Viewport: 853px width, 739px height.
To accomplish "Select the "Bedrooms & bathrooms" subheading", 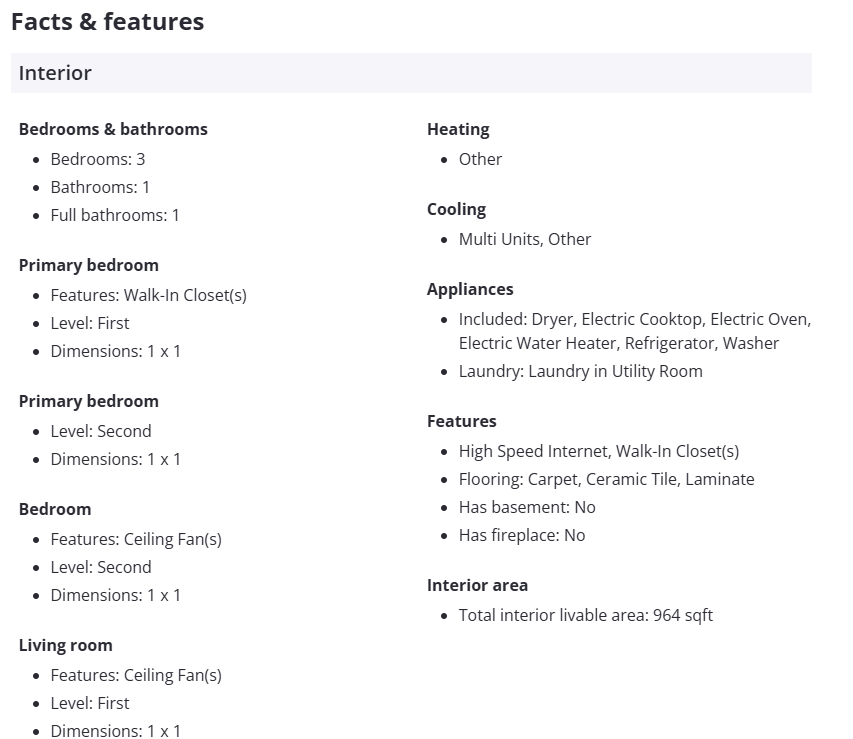I will 113,129.
